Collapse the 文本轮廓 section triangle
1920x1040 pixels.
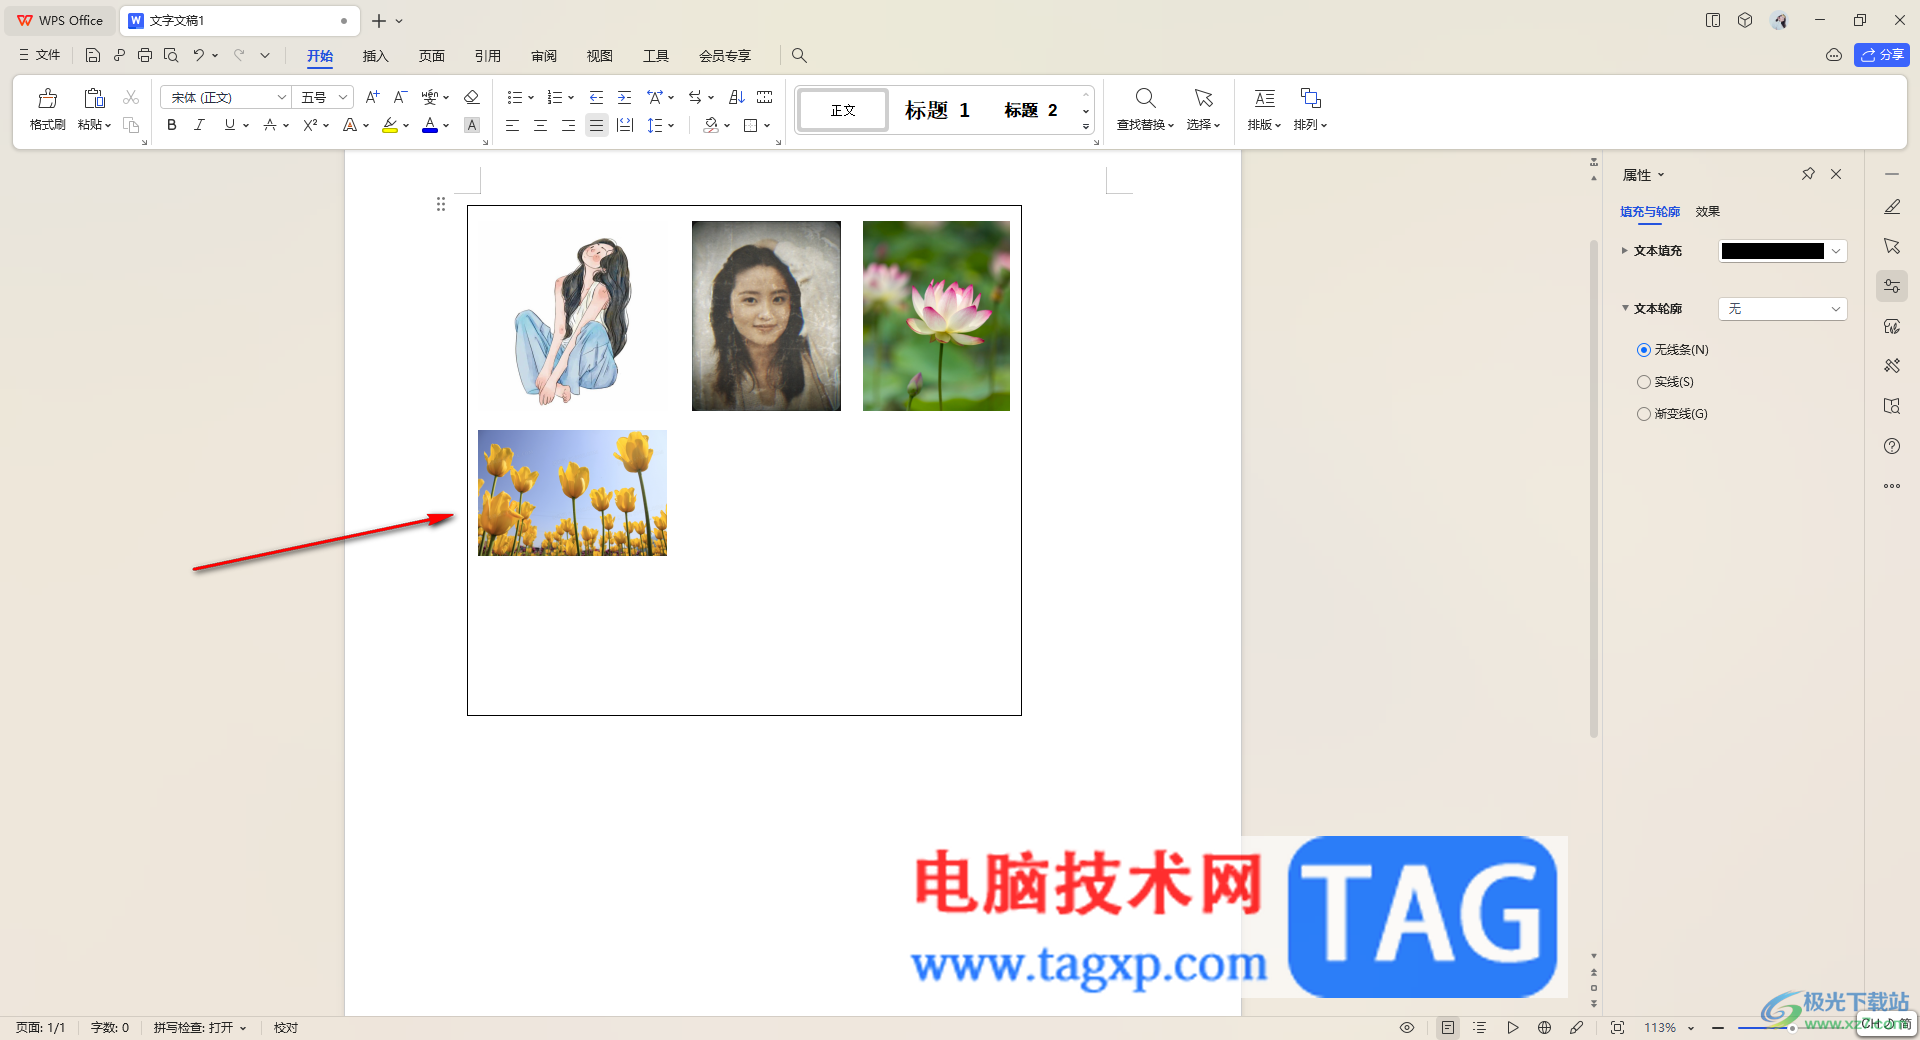[1625, 308]
